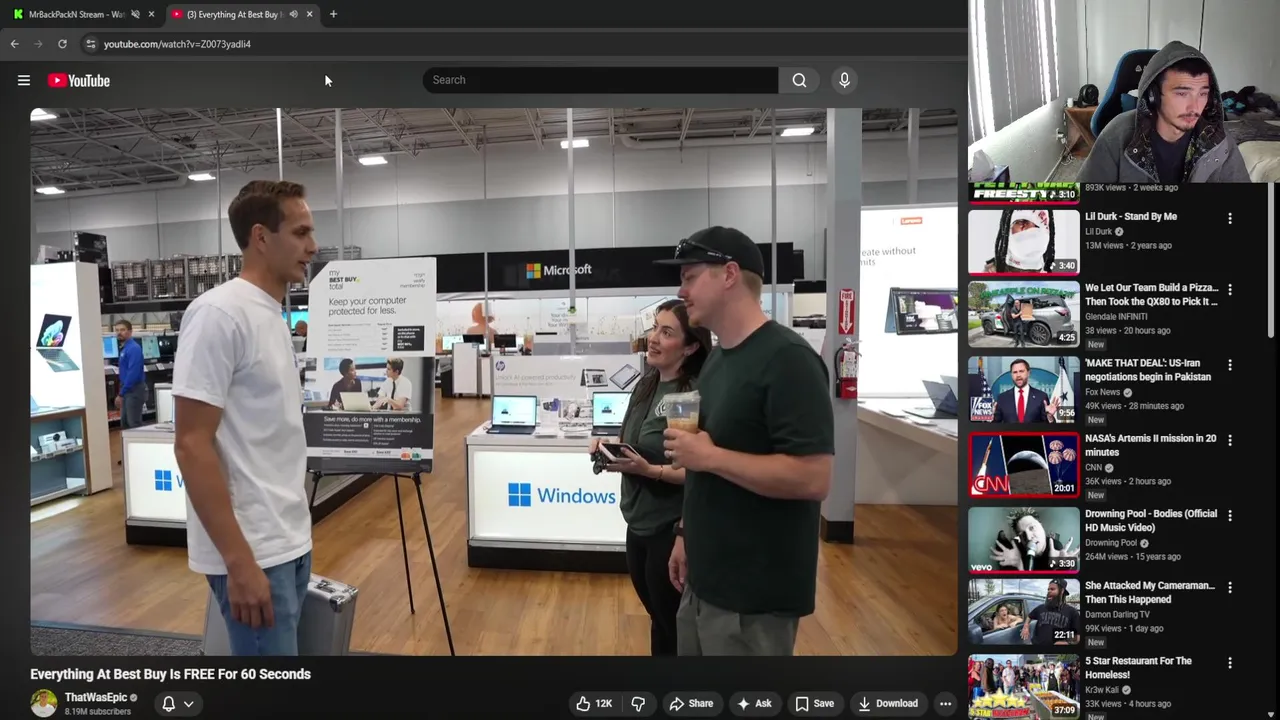Screen dimensions: 1280x720
Task: Close the MrBackPackN Stream tab
Action: [151, 14]
